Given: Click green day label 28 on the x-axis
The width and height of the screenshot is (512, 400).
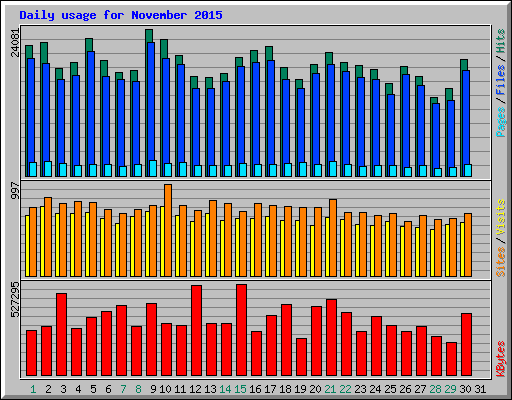Looking at the screenshot, I should tap(435, 389).
